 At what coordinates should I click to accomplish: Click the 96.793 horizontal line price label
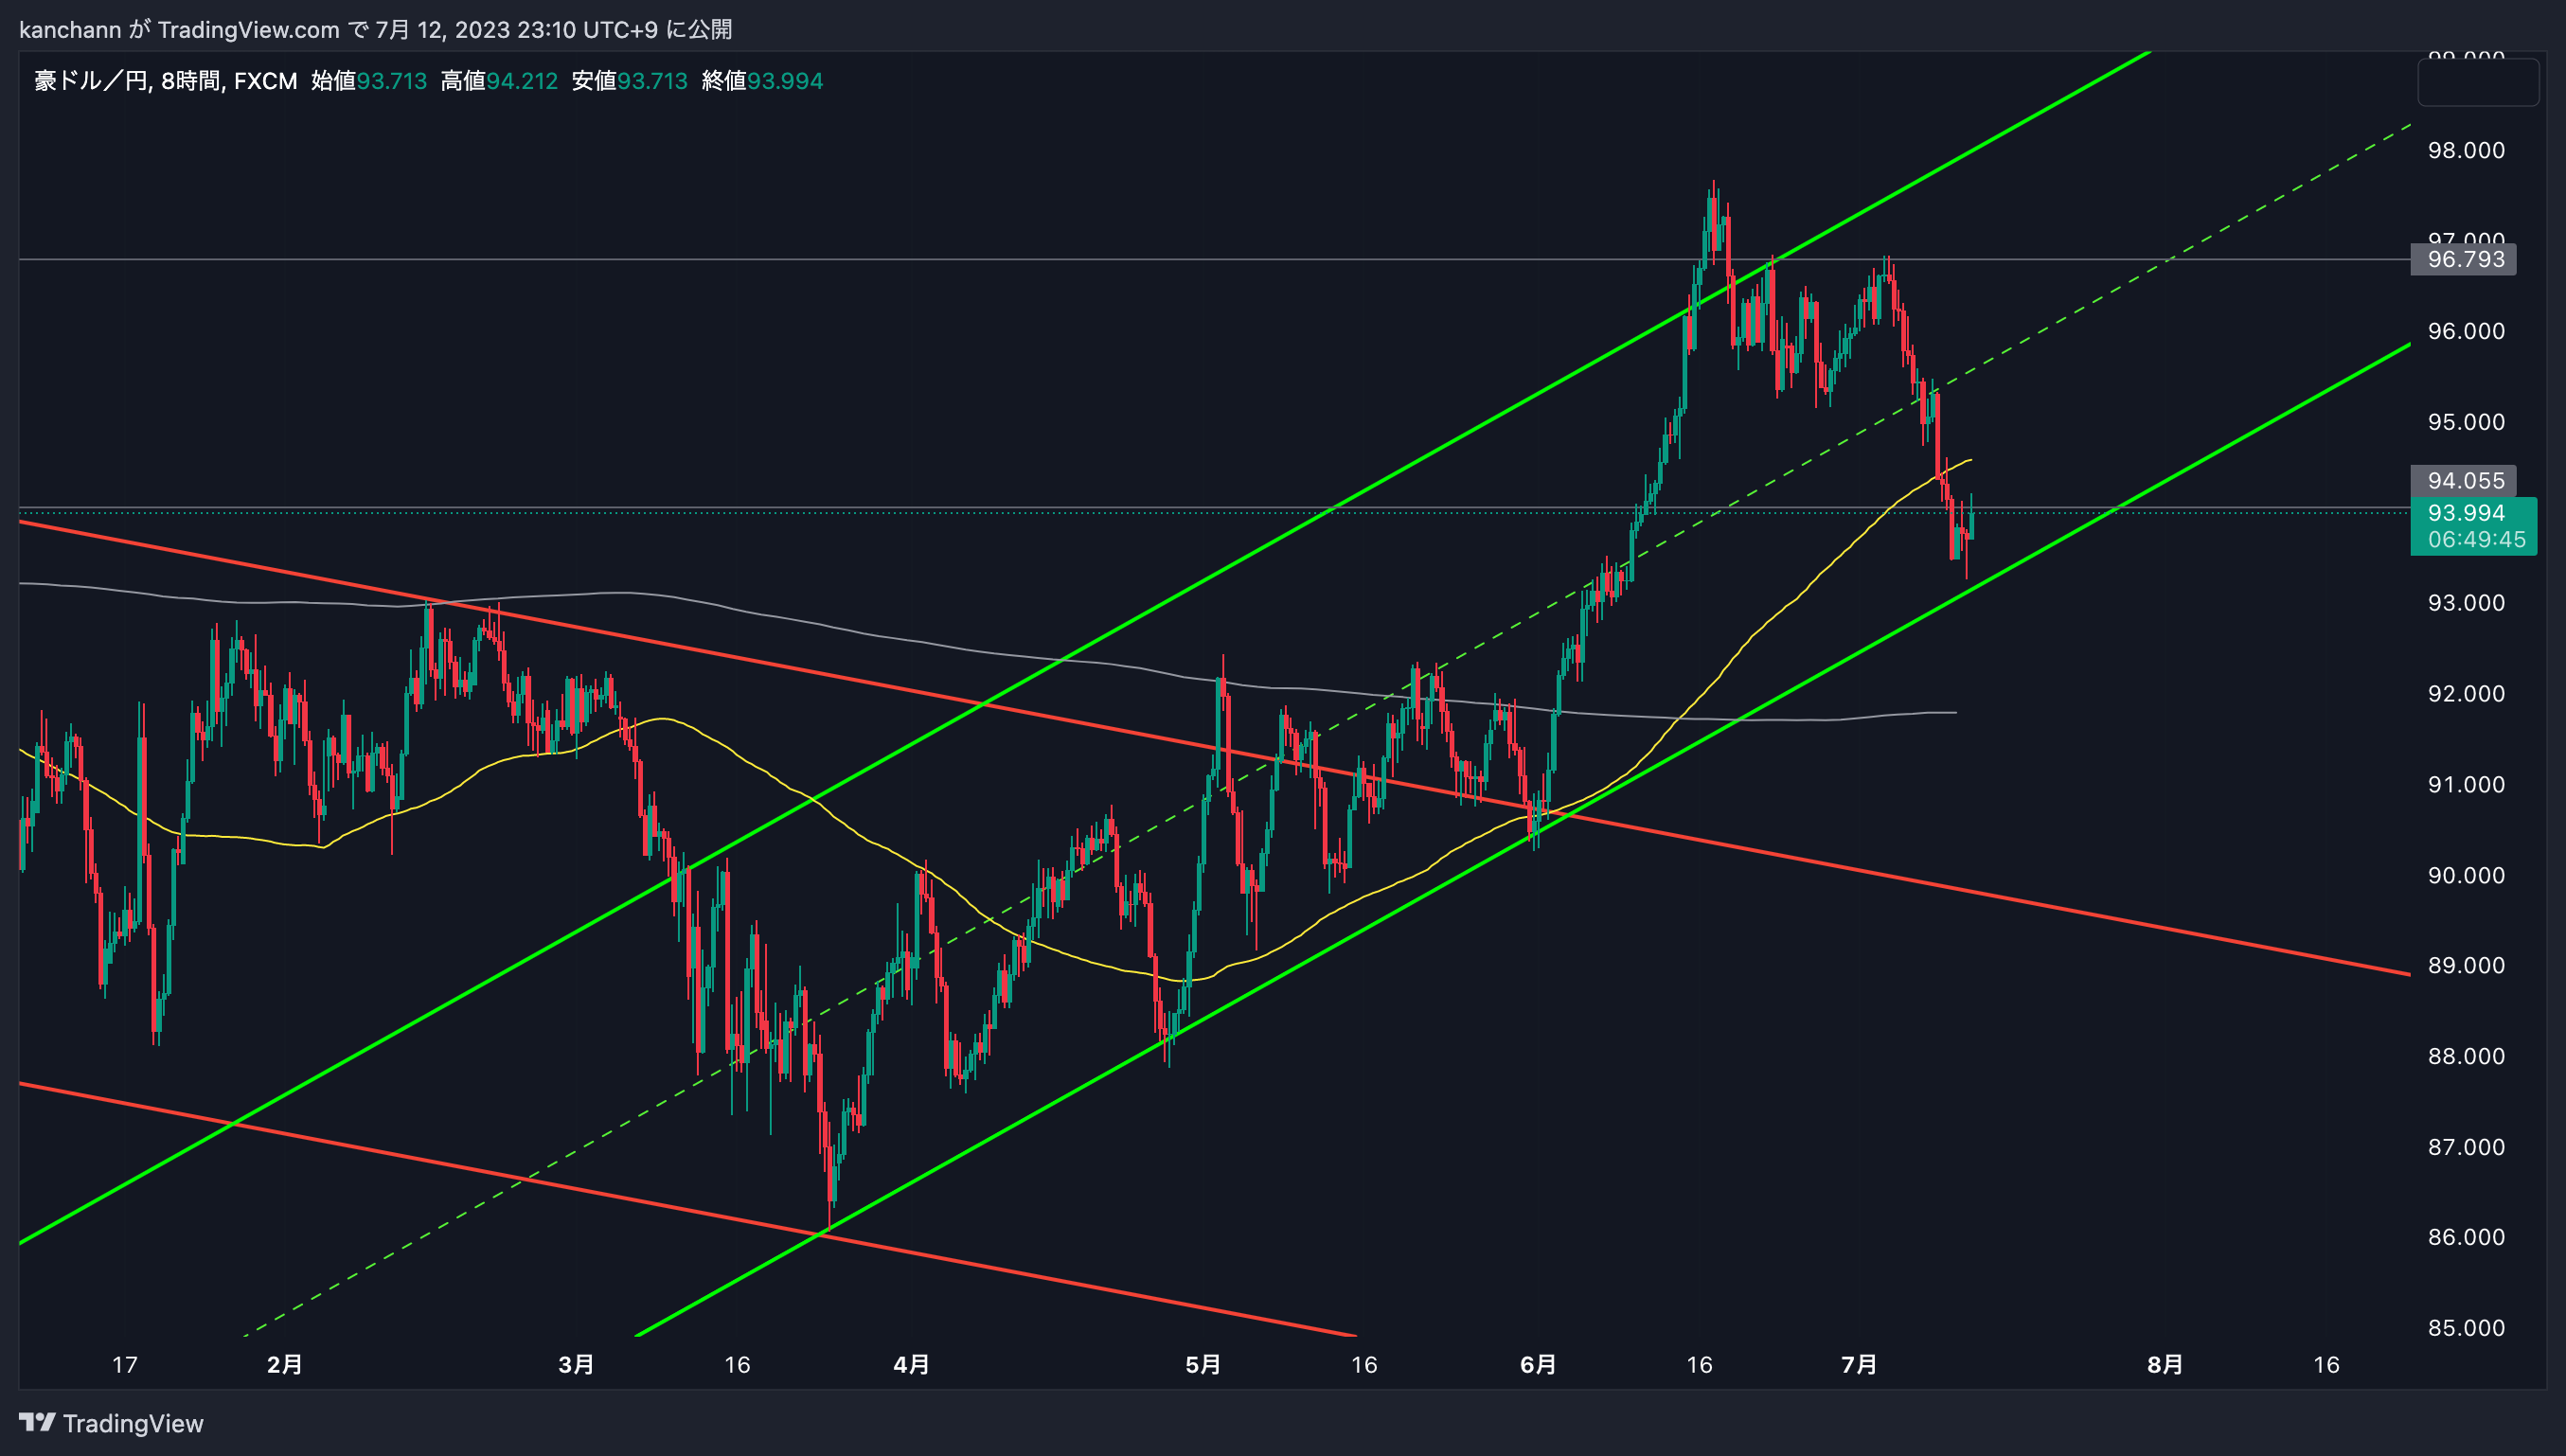(2464, 260)
